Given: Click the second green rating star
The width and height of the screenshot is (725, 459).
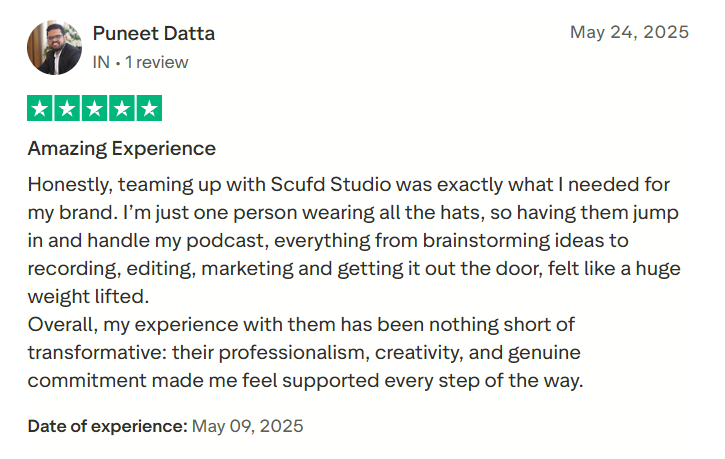Looking at the screenshot, I should point(68,108).
